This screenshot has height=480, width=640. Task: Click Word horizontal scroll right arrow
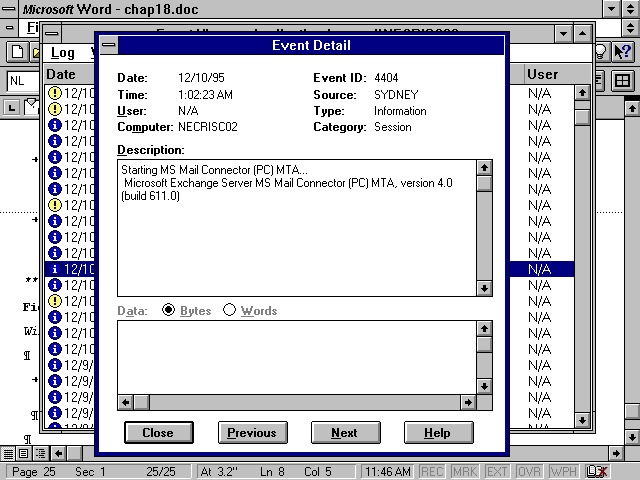point(616,453)
